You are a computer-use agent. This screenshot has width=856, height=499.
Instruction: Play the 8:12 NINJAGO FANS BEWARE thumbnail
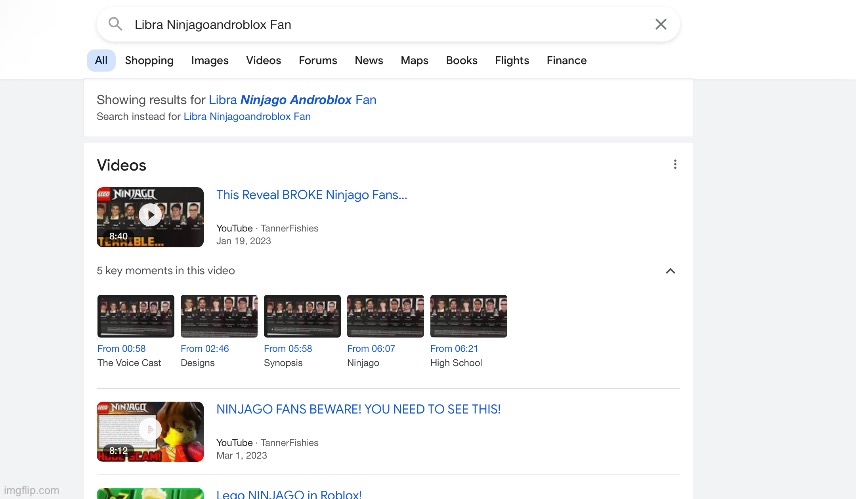pyautogui.click(x=150, y=431)
